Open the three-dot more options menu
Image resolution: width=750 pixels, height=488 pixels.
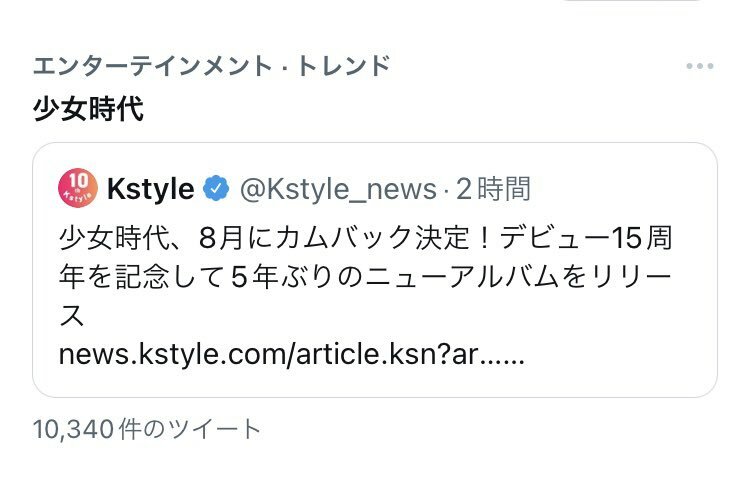700,66
